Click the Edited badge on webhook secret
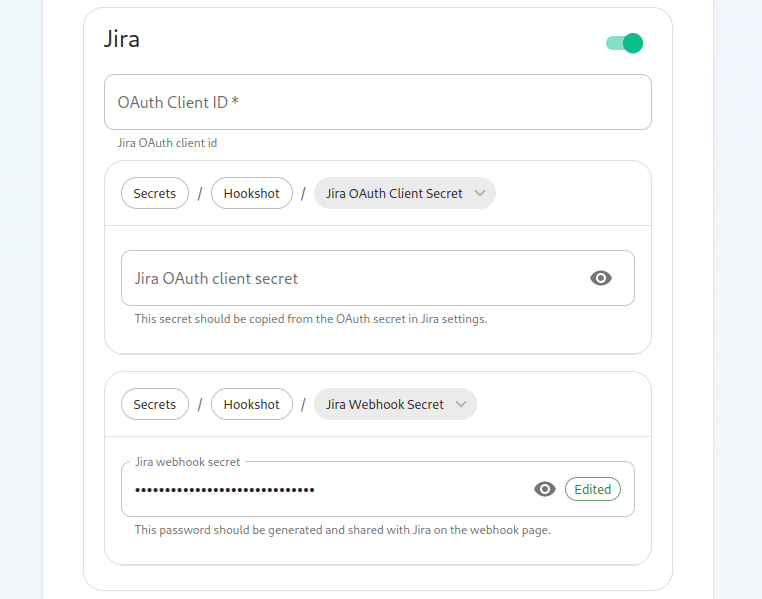 click(x=592, y=489)
